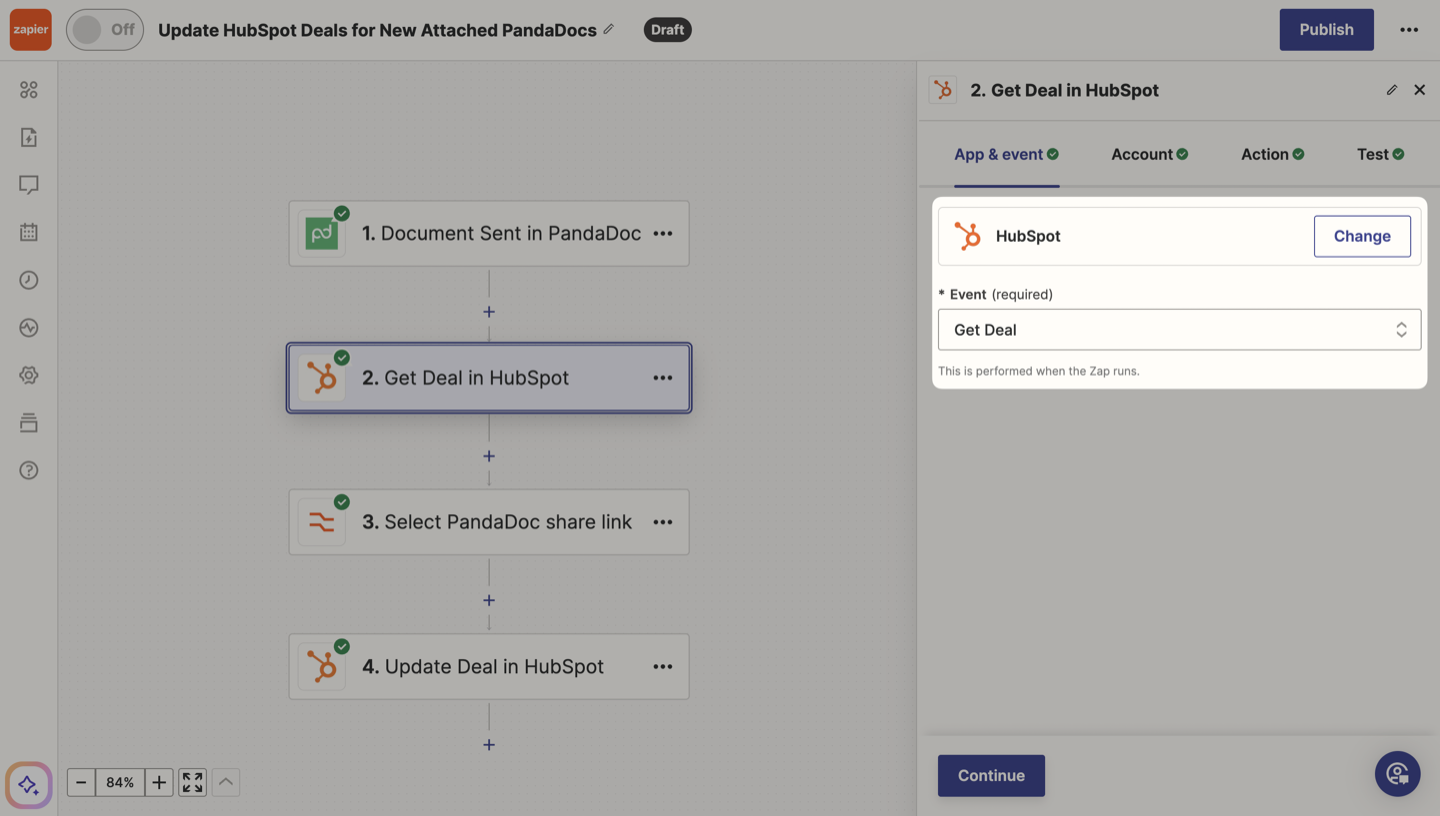Screen dimensions: 1440x816
Task: Open the apps grid icon in sidebar
Action: pyautogui.click(x=29, y=90)
